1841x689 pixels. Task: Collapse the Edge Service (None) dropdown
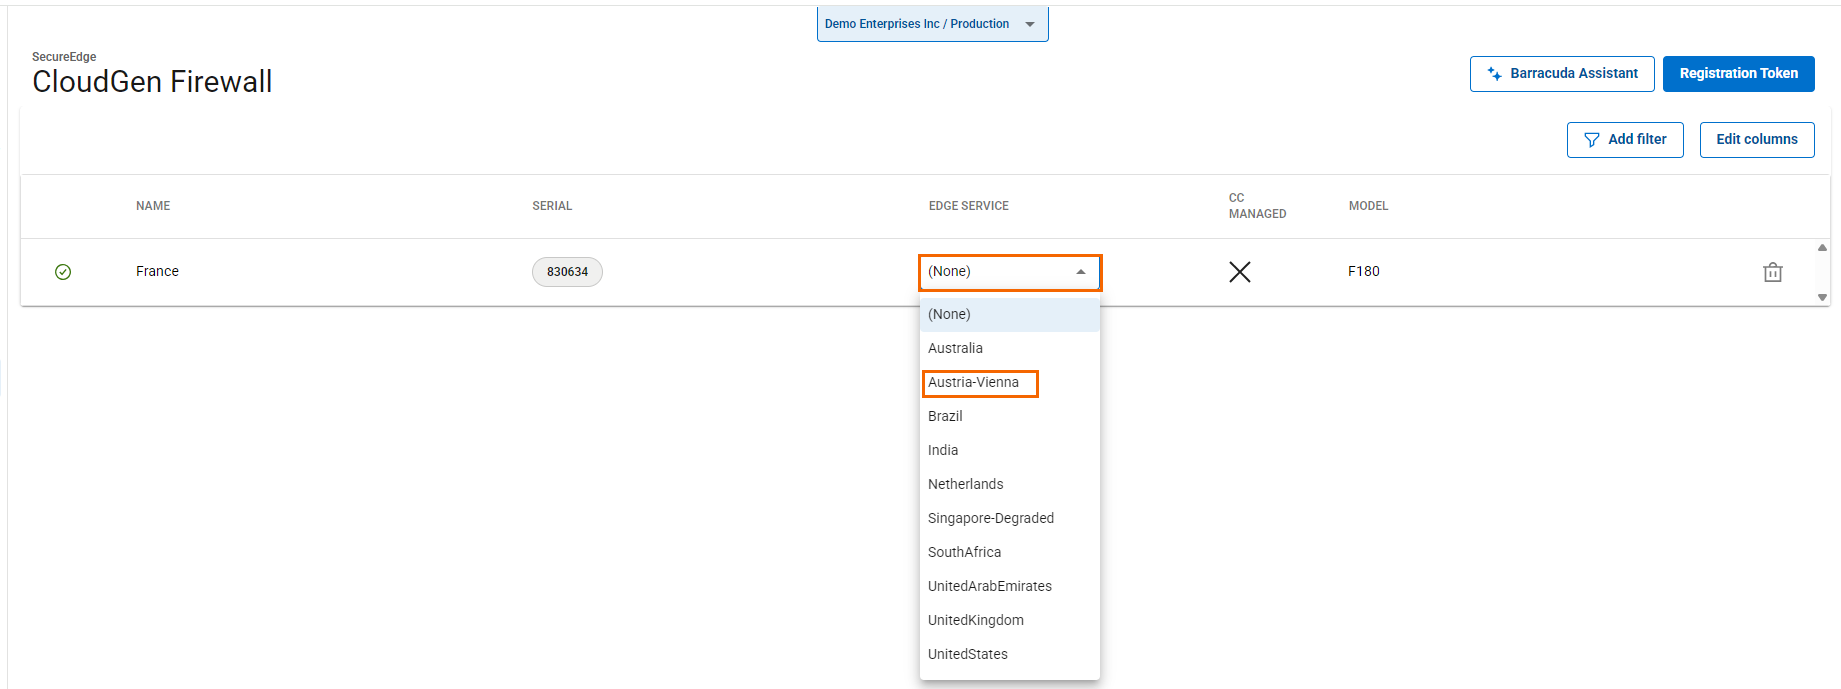(1080, 272)
